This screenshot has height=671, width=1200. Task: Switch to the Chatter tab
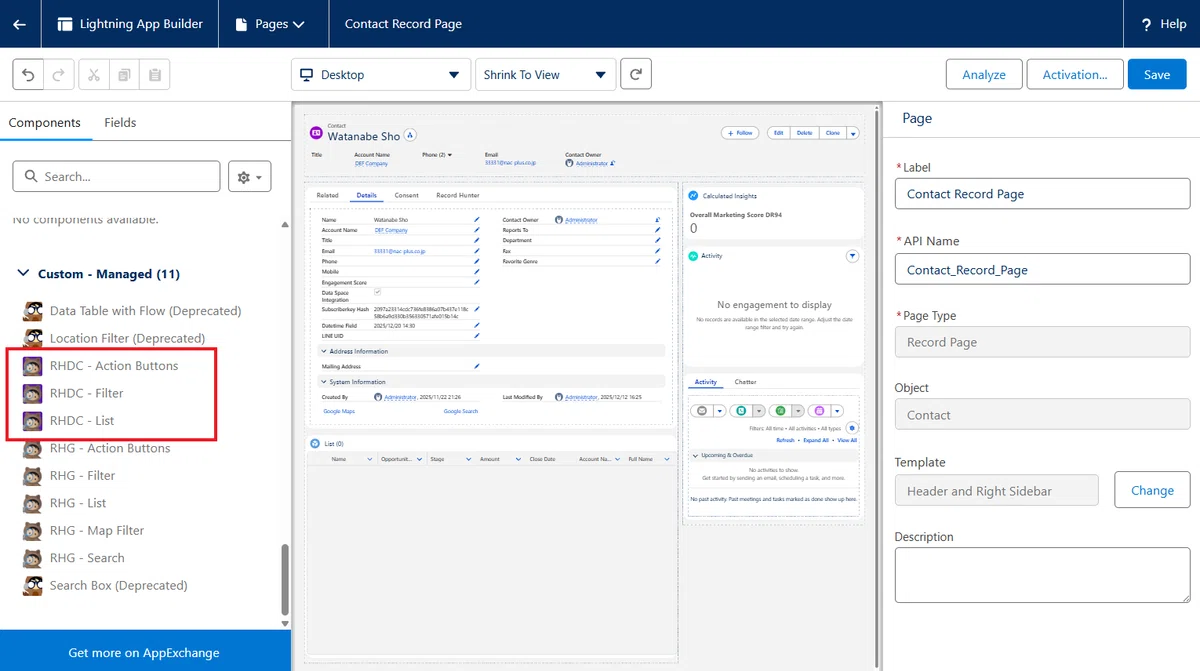pyautogui.click(x=745, y=382)
